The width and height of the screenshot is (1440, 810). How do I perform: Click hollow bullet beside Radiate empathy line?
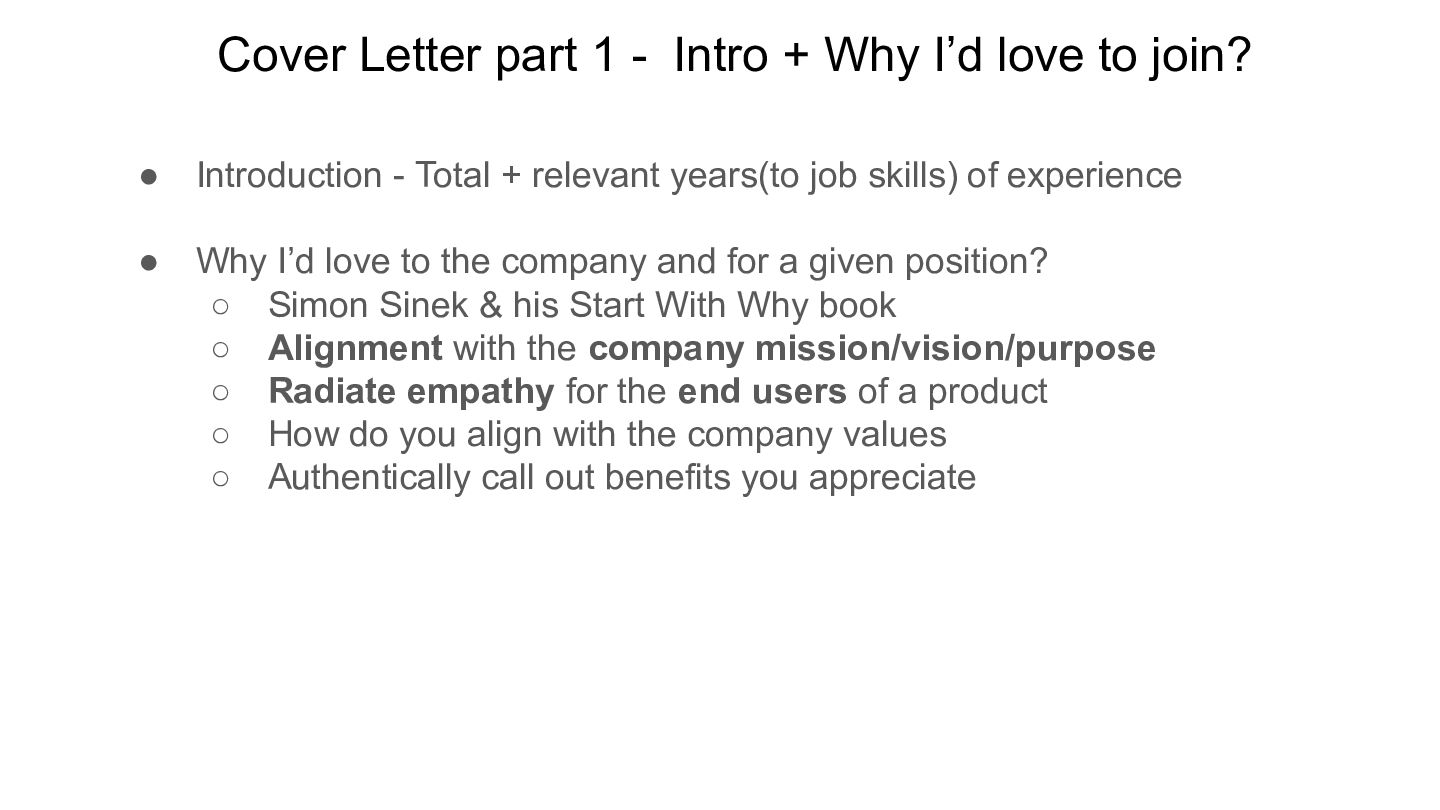(221, 391)
